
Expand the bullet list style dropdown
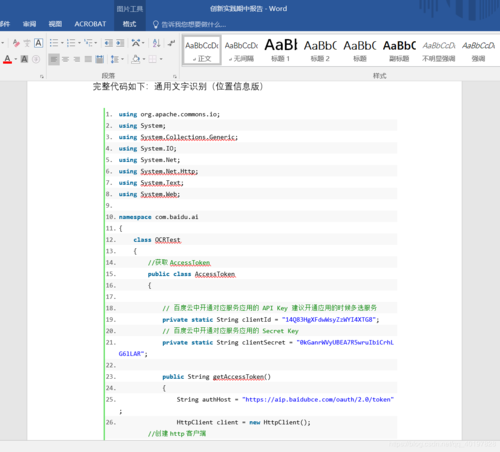click(62, 43)
